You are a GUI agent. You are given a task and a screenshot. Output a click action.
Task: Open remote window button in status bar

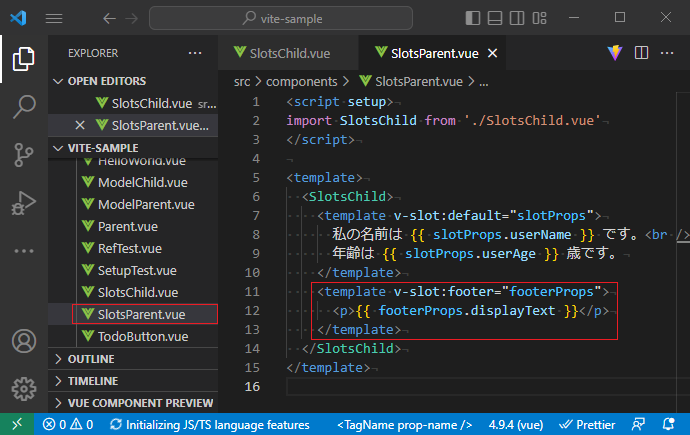(17, 424)
